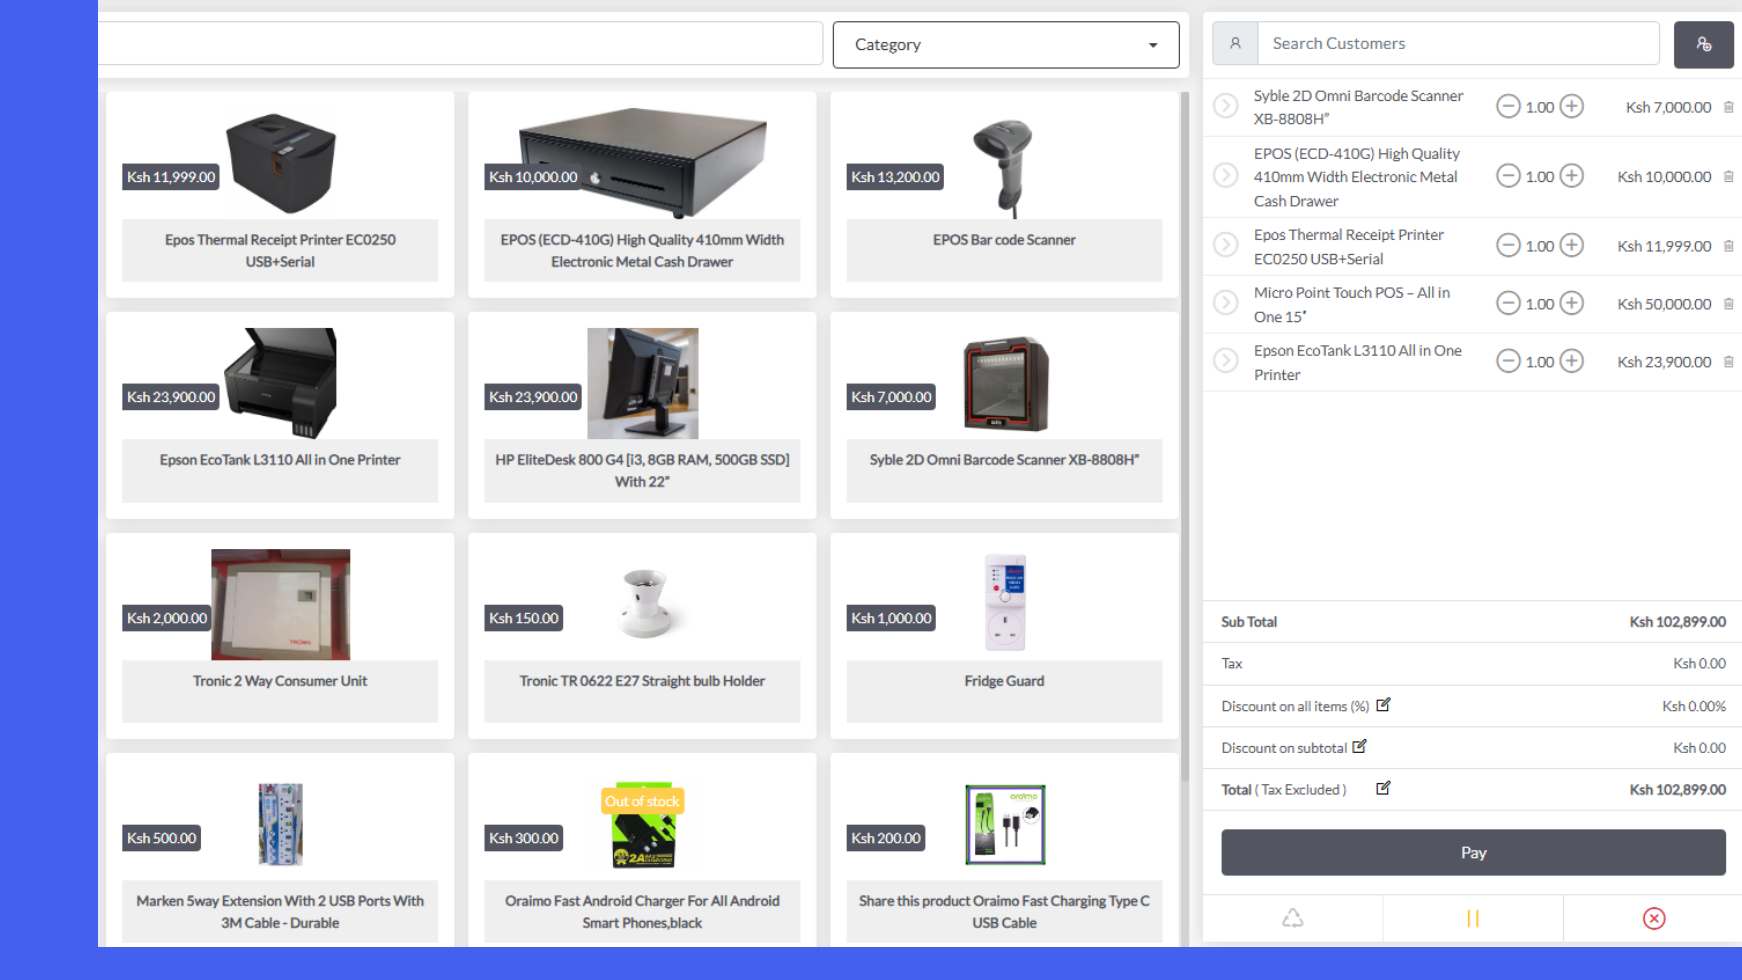Click edit icon beside Total (Tax Excluded)
Viewport: 1742px width, 980px height.
tap(1383, 789)
